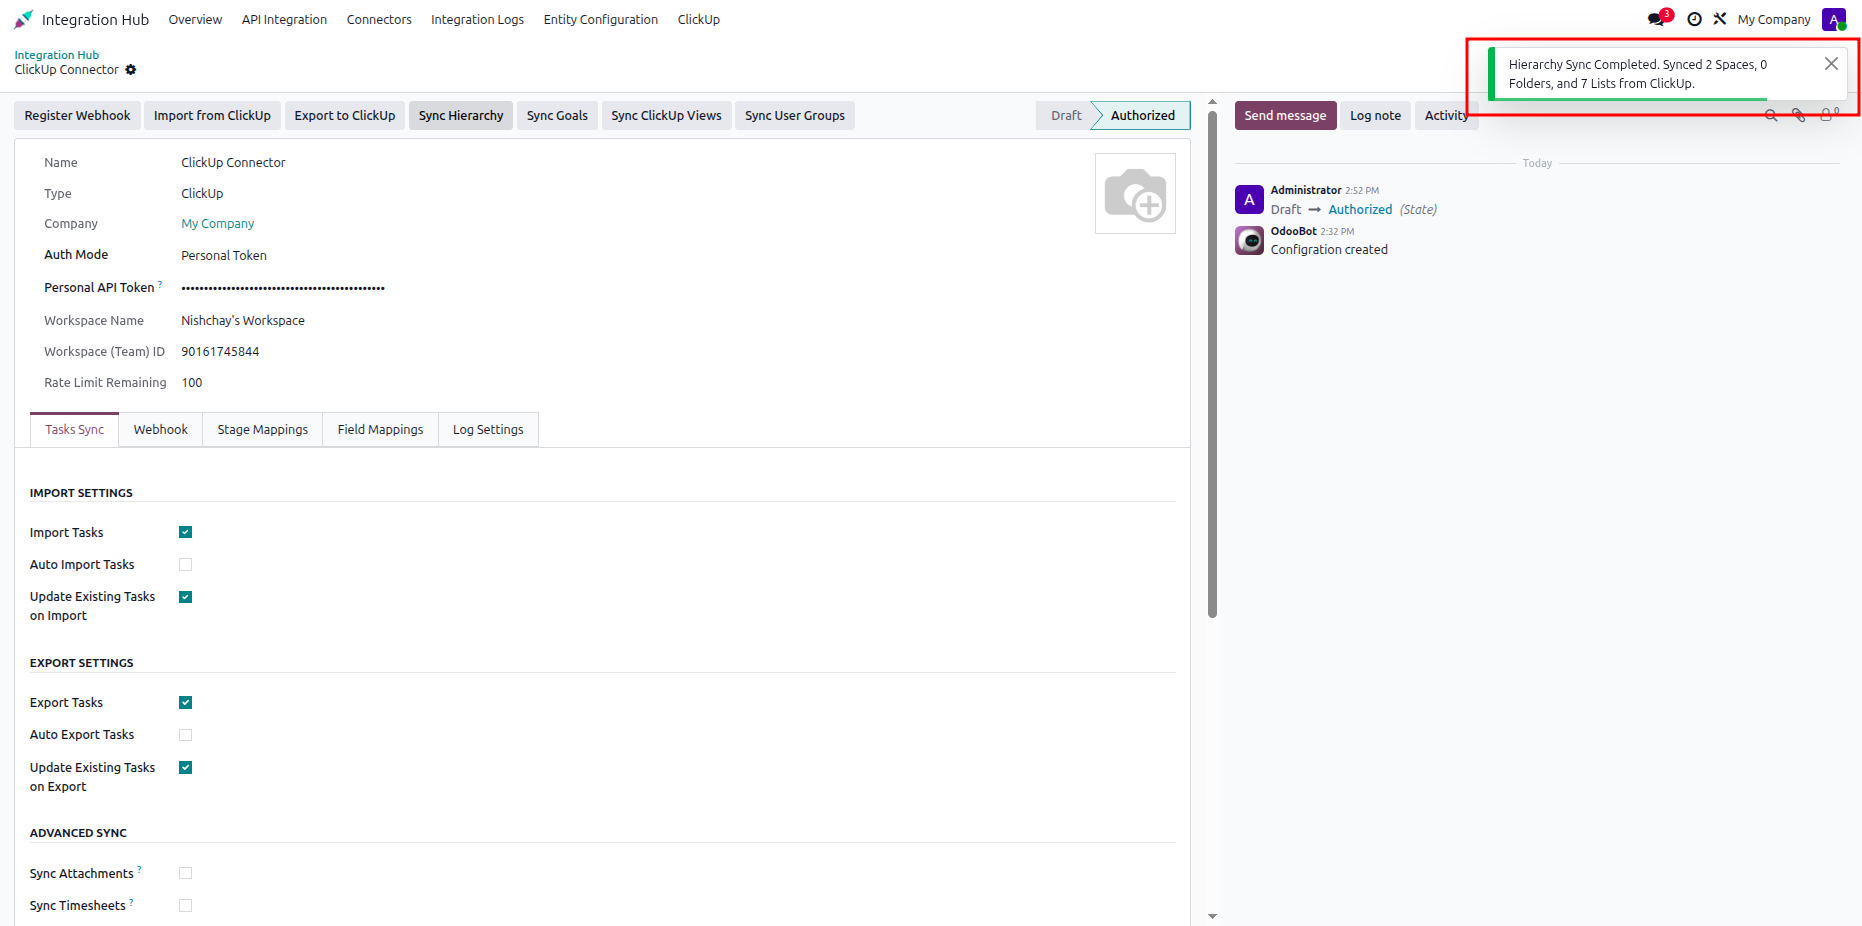Dismiss the Hierarchy Sync Completed notification
This screenshot has width=1862, height=926.
click(1831, 64)
